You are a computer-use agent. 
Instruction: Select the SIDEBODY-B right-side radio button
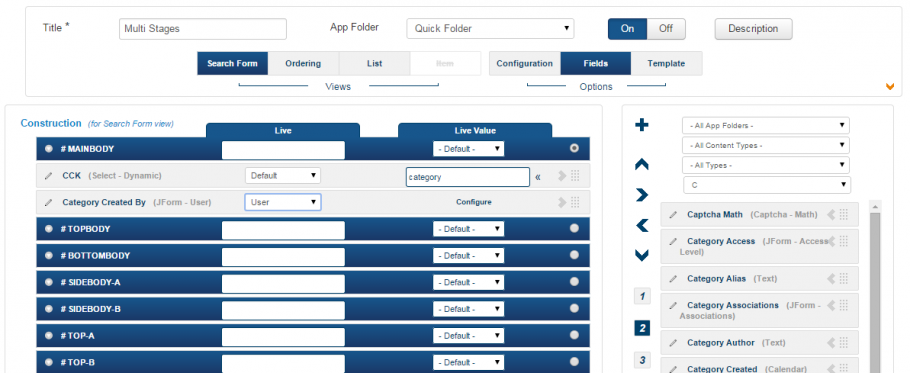click(x=574, y=309)
